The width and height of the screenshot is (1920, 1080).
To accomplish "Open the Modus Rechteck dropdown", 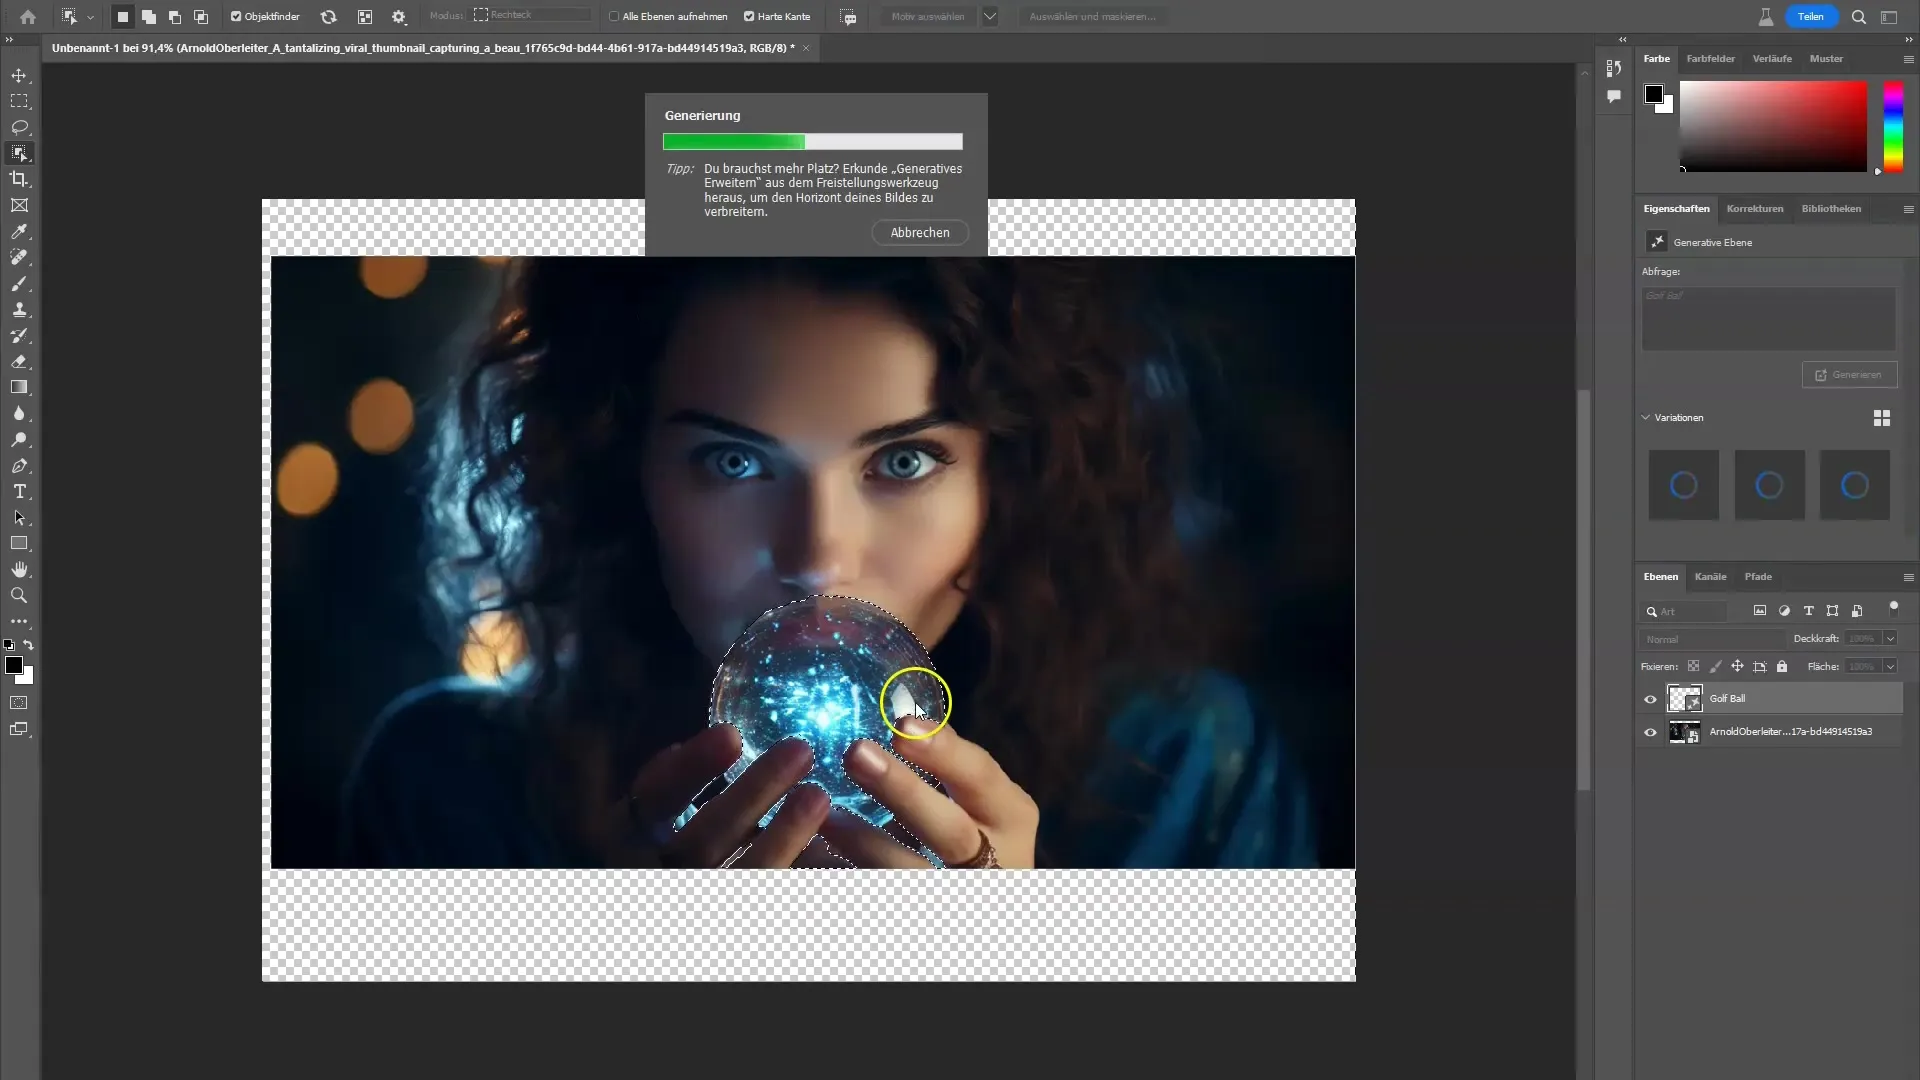I will coord(532,15).
